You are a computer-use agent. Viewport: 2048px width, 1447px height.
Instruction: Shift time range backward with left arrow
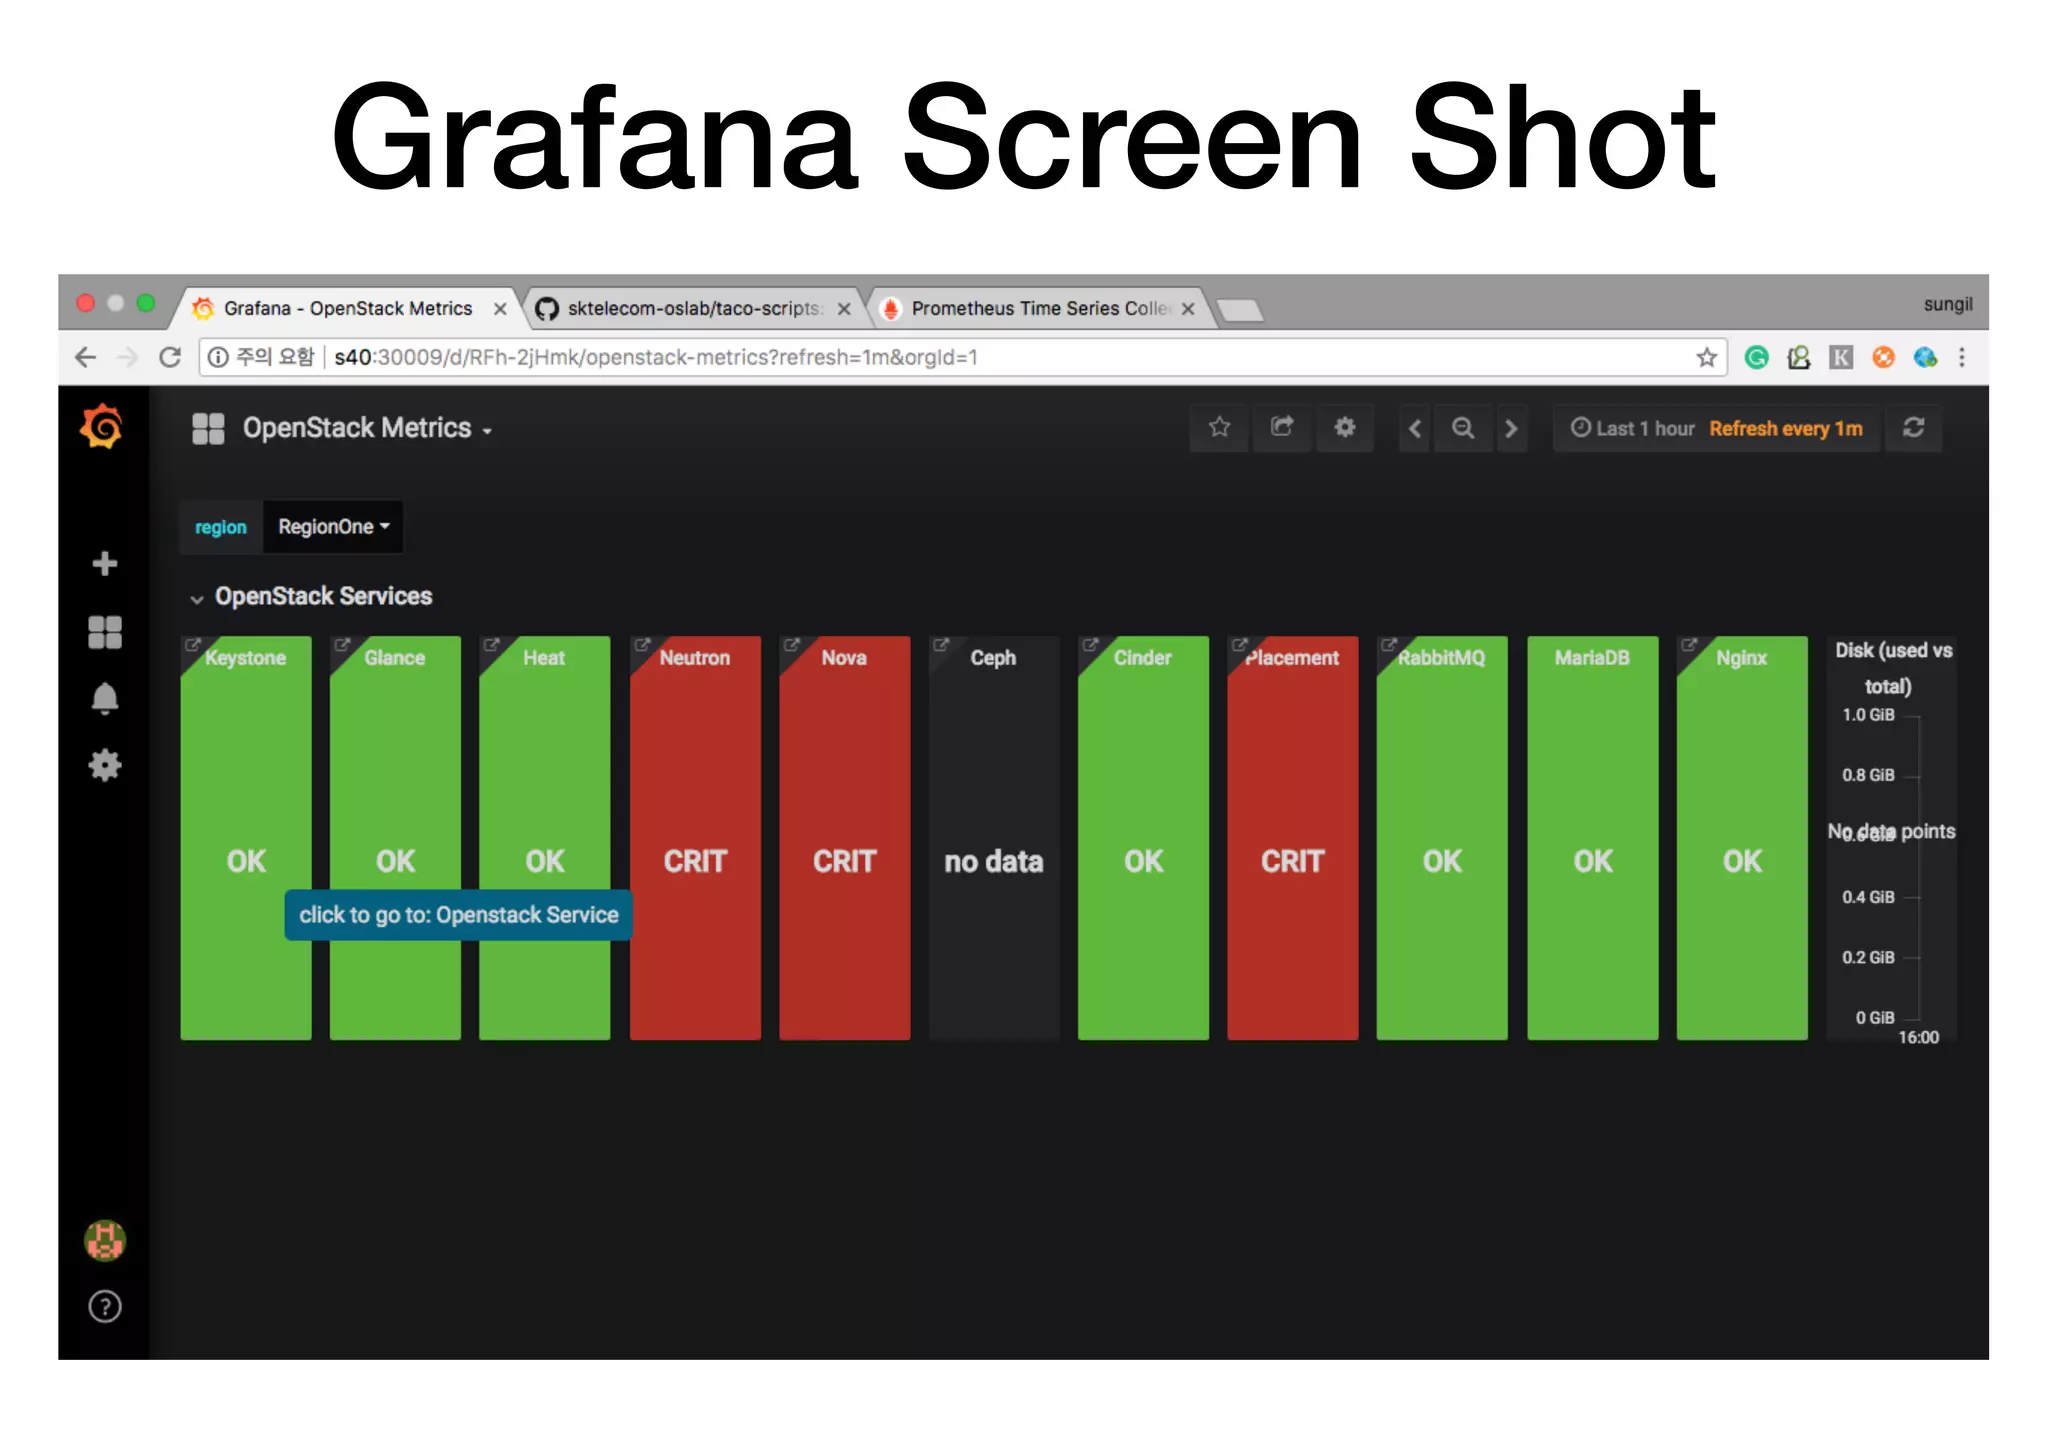(x=1414, y=428)
